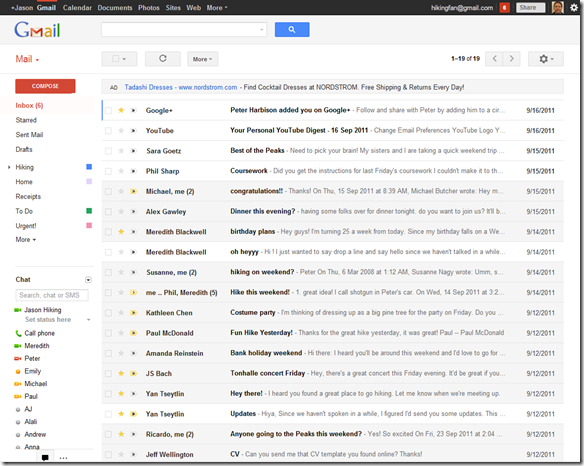The image size is (584, 466).
Task: Star the Sara Goetz email
Action: point(121,151)
